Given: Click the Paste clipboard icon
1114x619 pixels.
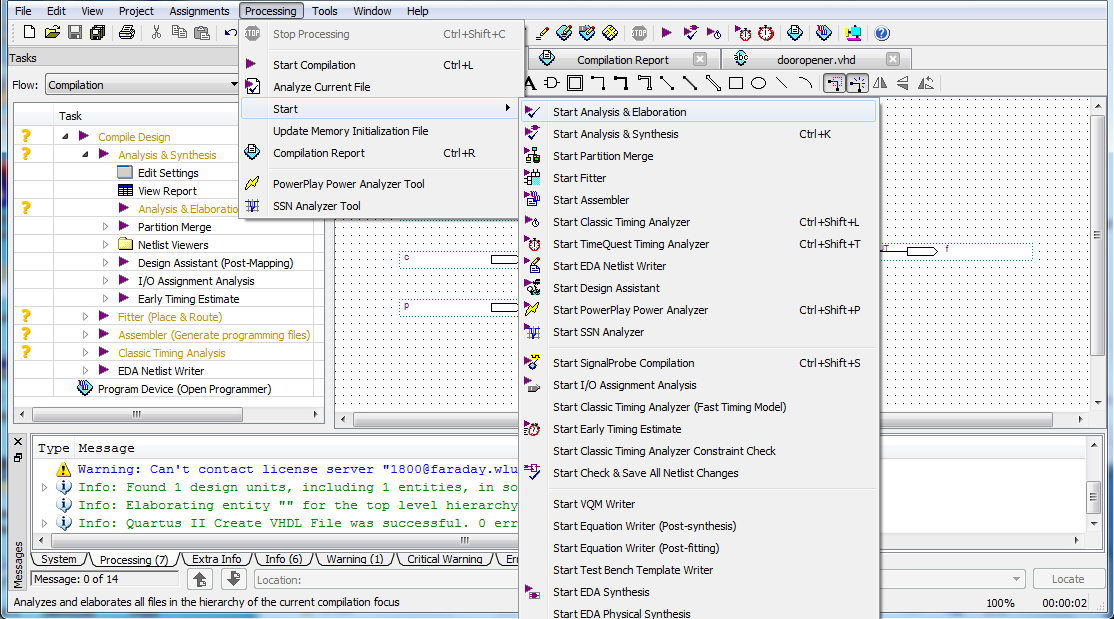Looking at the screenshot, I should click(202, 33).
